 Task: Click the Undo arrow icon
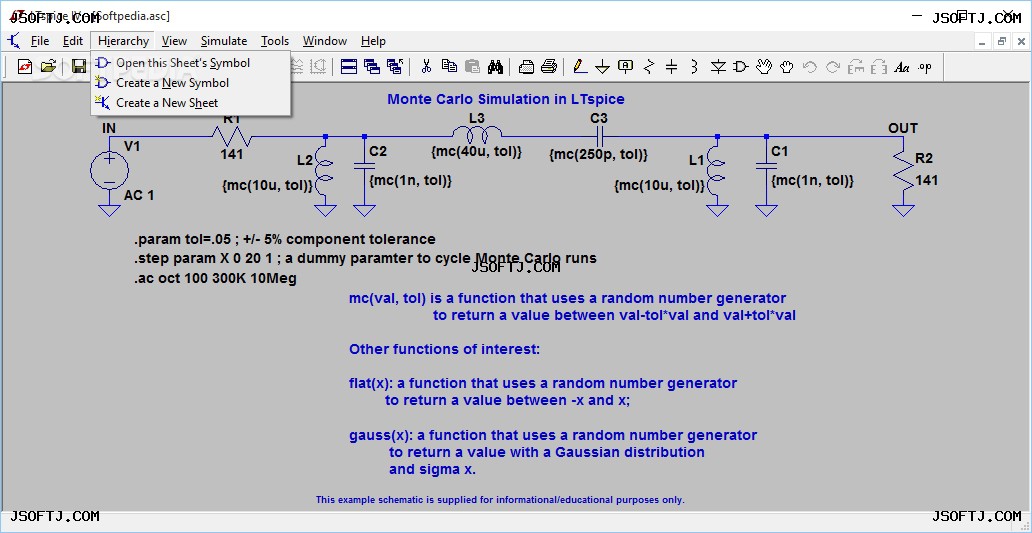pos(810,66)
